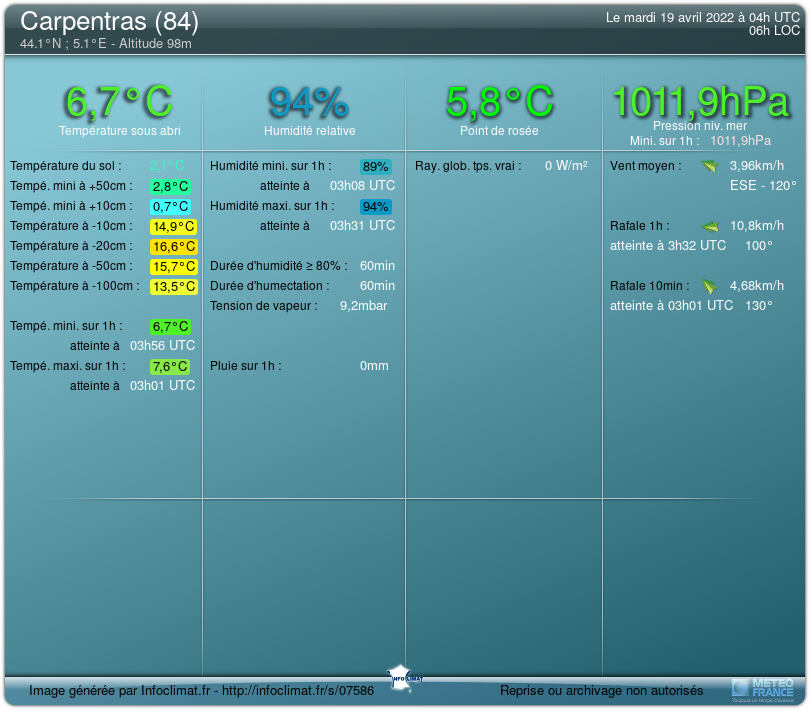Click the Infoclimat France map logo
The width and height of the screenshot is (810, 710).
(403, 675)
